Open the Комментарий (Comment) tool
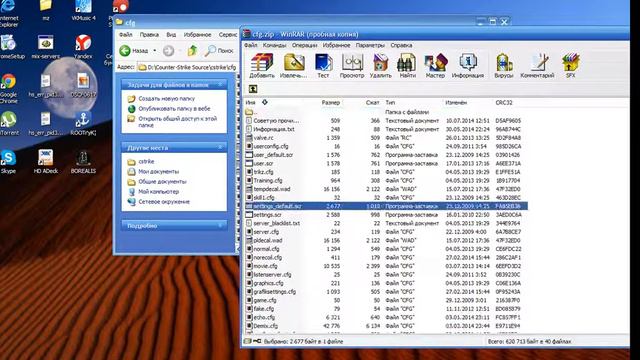 coord(538,65)
